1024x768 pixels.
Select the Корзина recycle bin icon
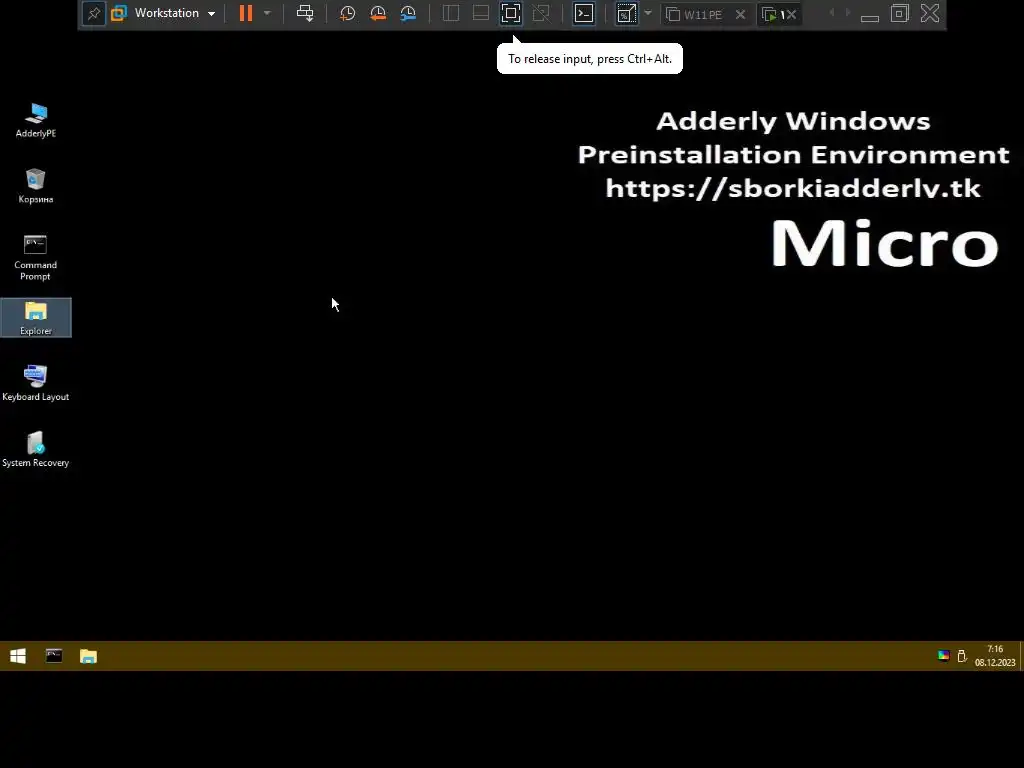[x=36, y=186]
